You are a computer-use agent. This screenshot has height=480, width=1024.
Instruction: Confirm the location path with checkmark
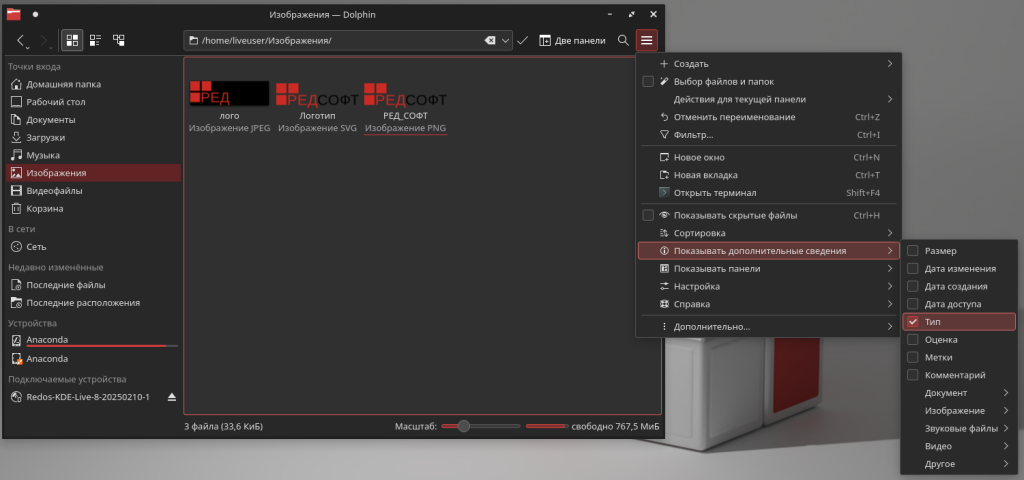pos(522,40)
